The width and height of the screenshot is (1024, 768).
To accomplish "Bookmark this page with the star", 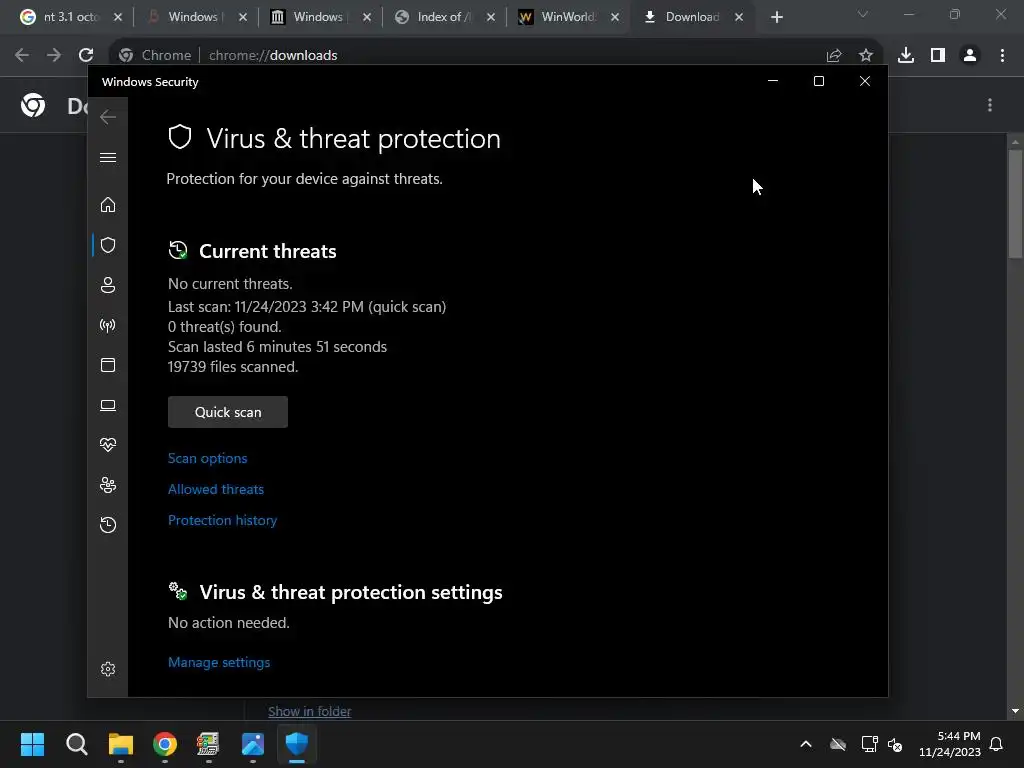I will click(x=865, y=55).
